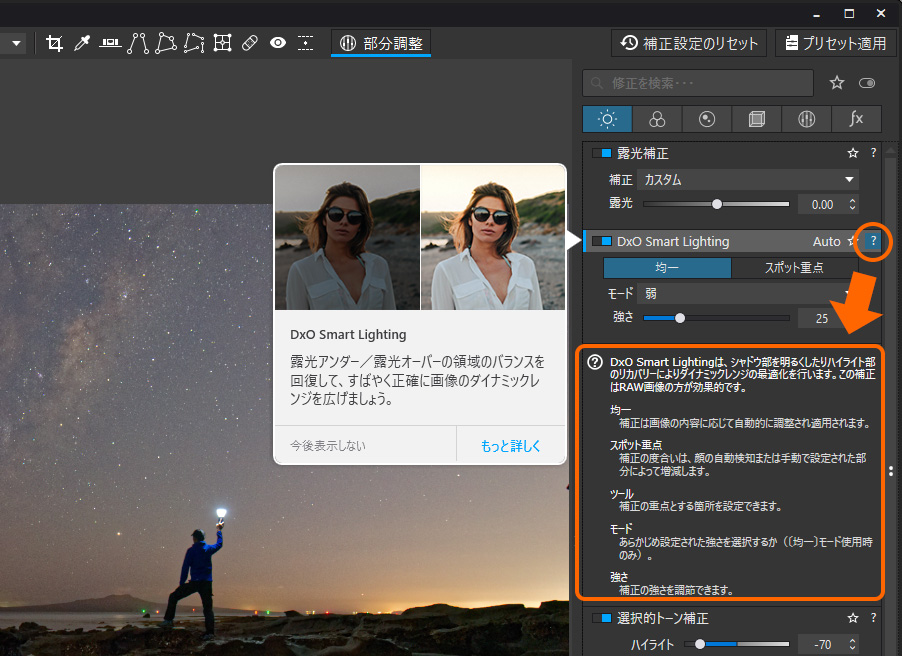Click the 強さ intensity slider handle
Viewport: 902px width, 656px height.
pos(680,318)
